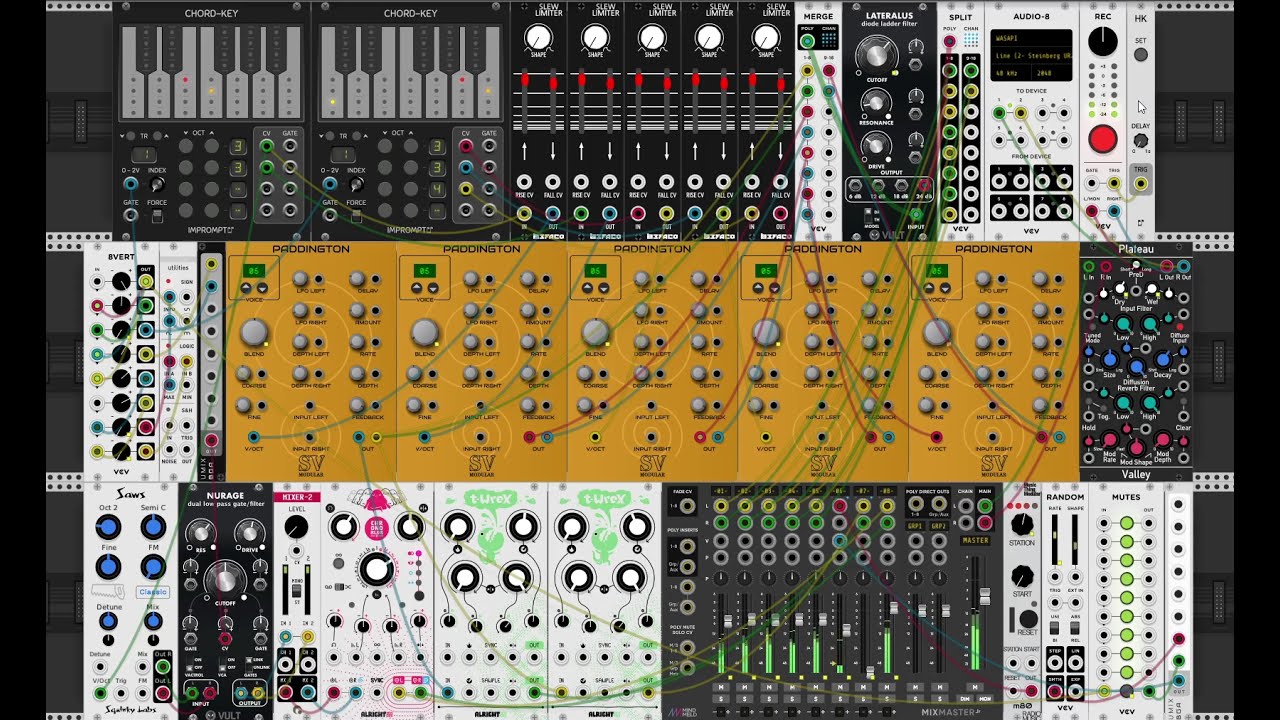The width and height of the screenshot is (1280, 720).
Task: Flip the MONO/ST switch on MIXER-2
Action: tap(297, 591)
